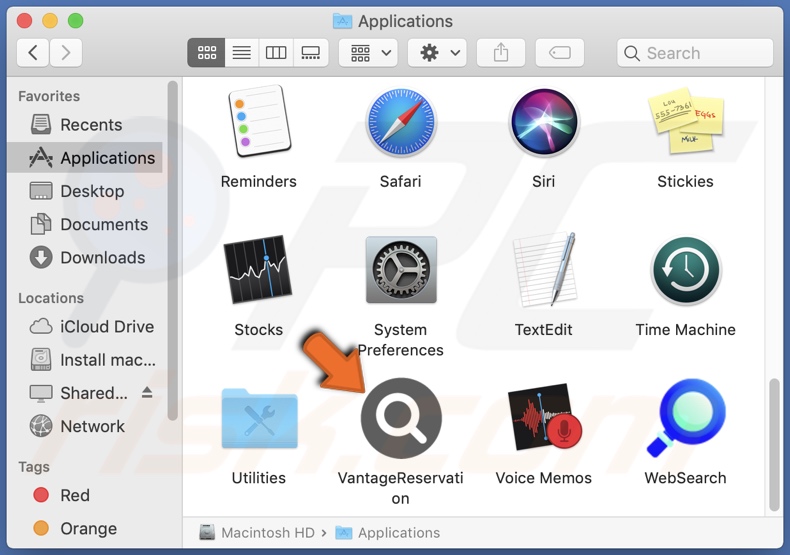Click the System Preferences label

pos(401,340)
